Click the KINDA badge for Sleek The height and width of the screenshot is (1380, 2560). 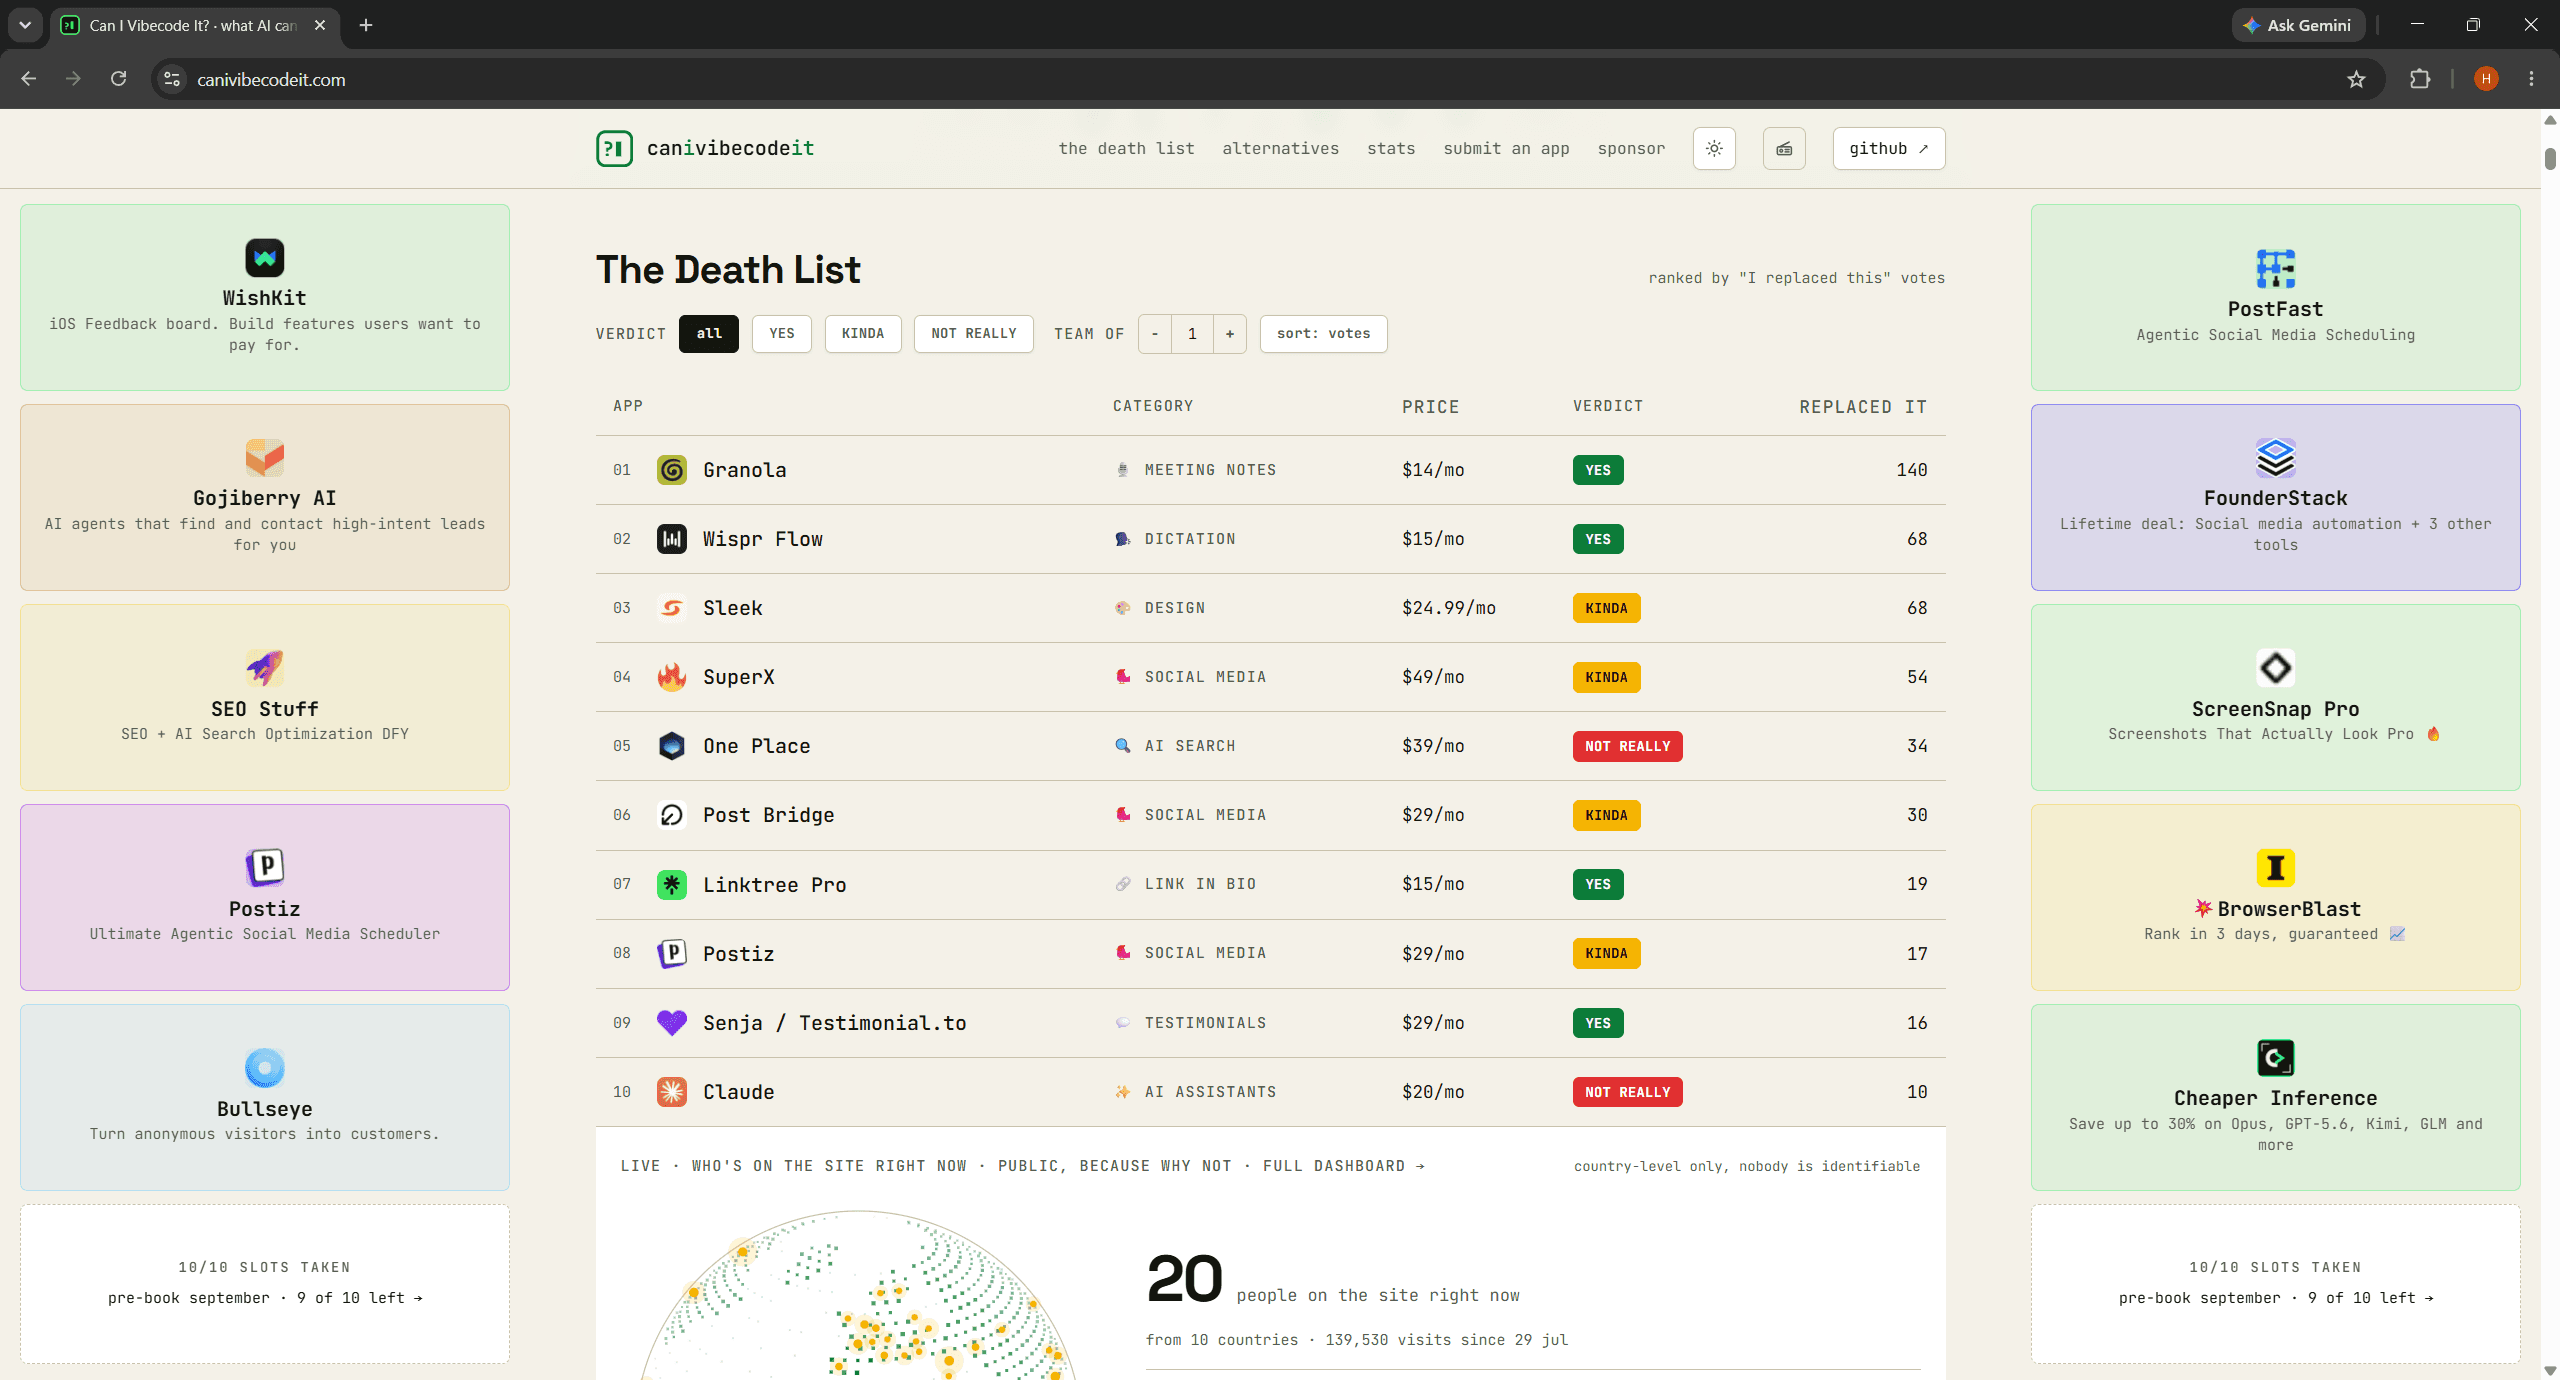(x=1606, y=608)
